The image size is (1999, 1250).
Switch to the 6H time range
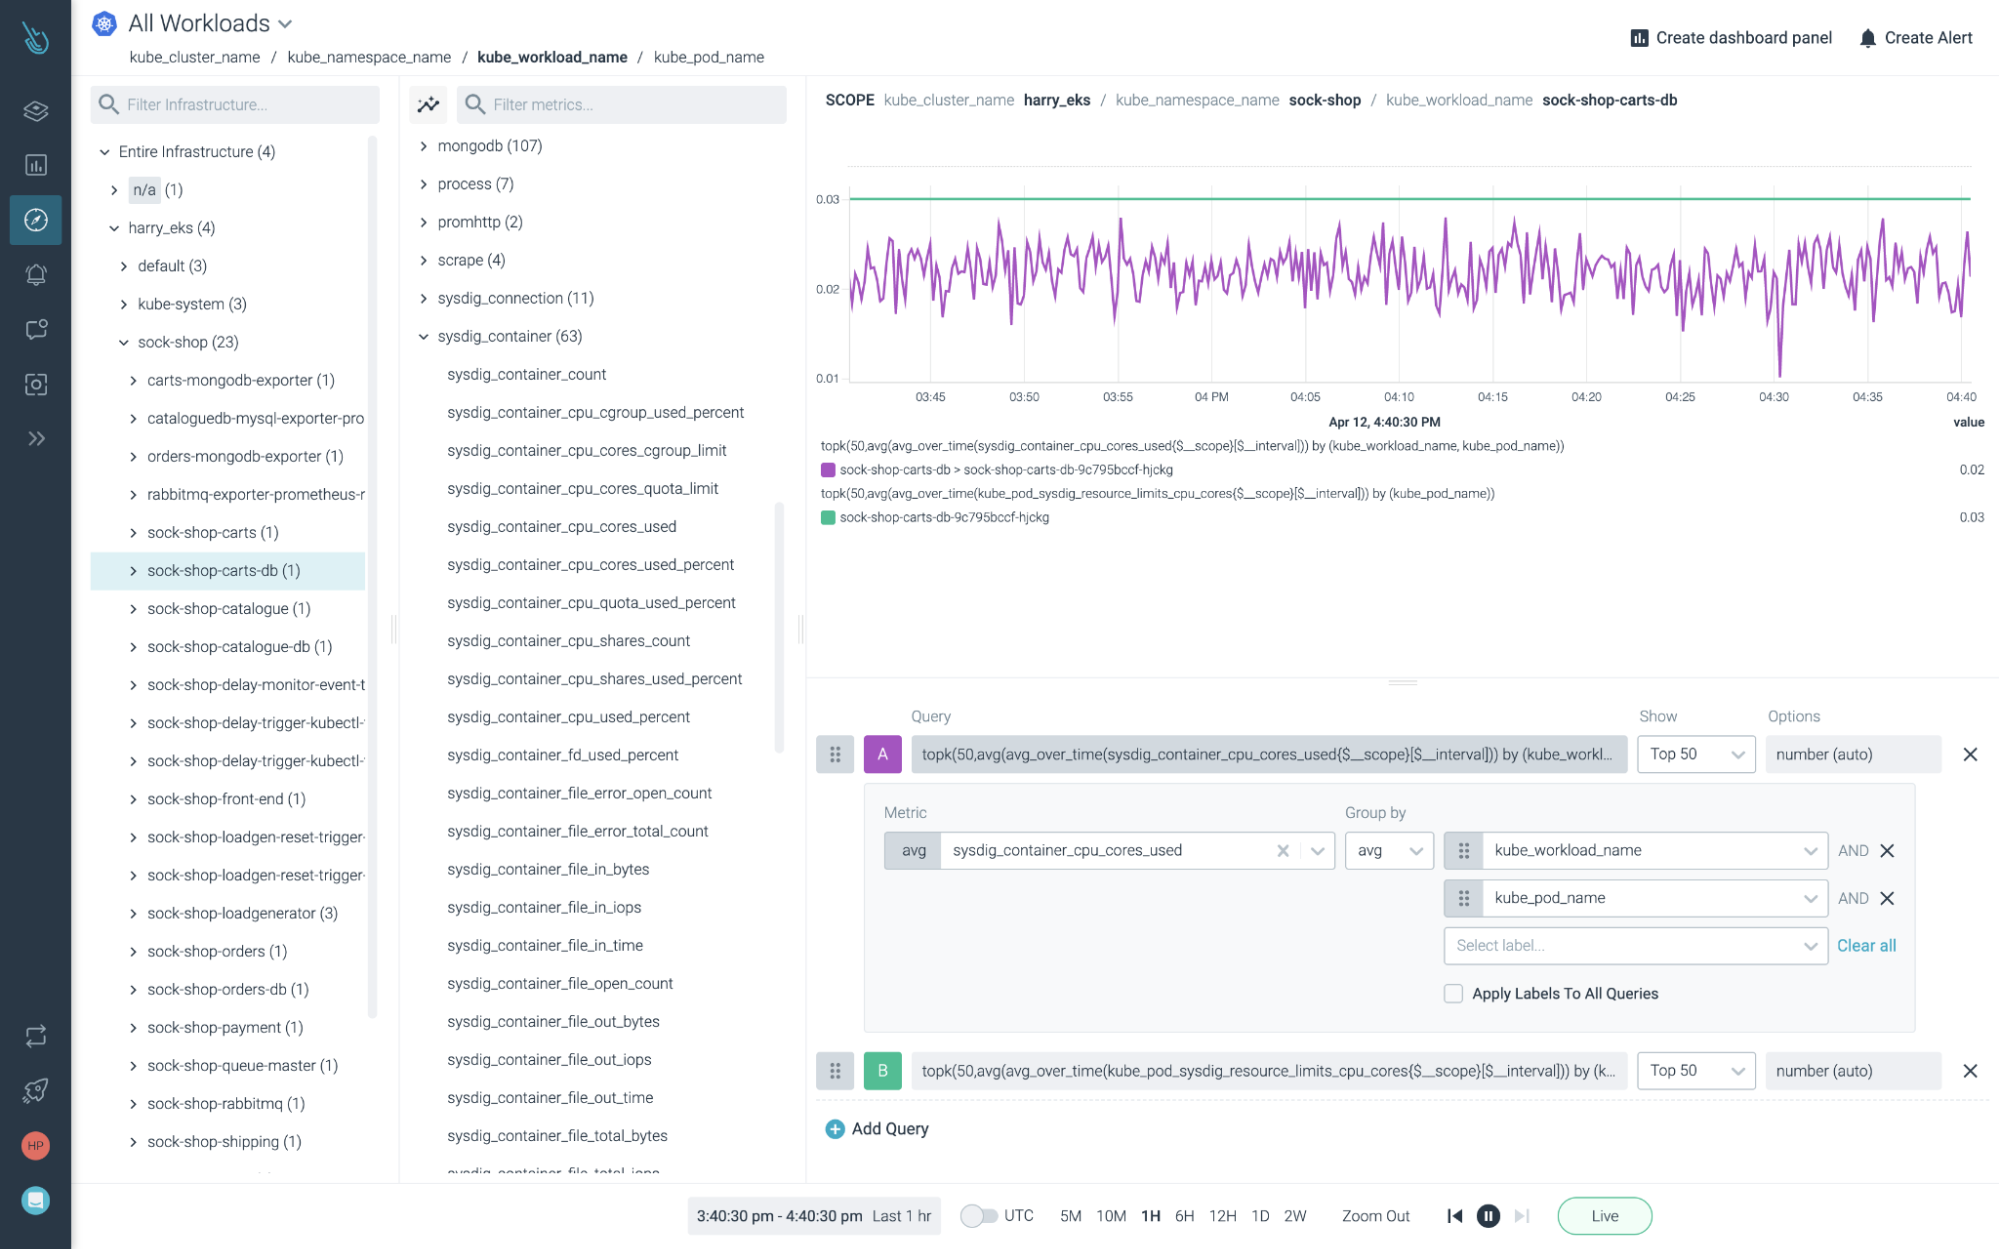(x=1185, y=1216)
